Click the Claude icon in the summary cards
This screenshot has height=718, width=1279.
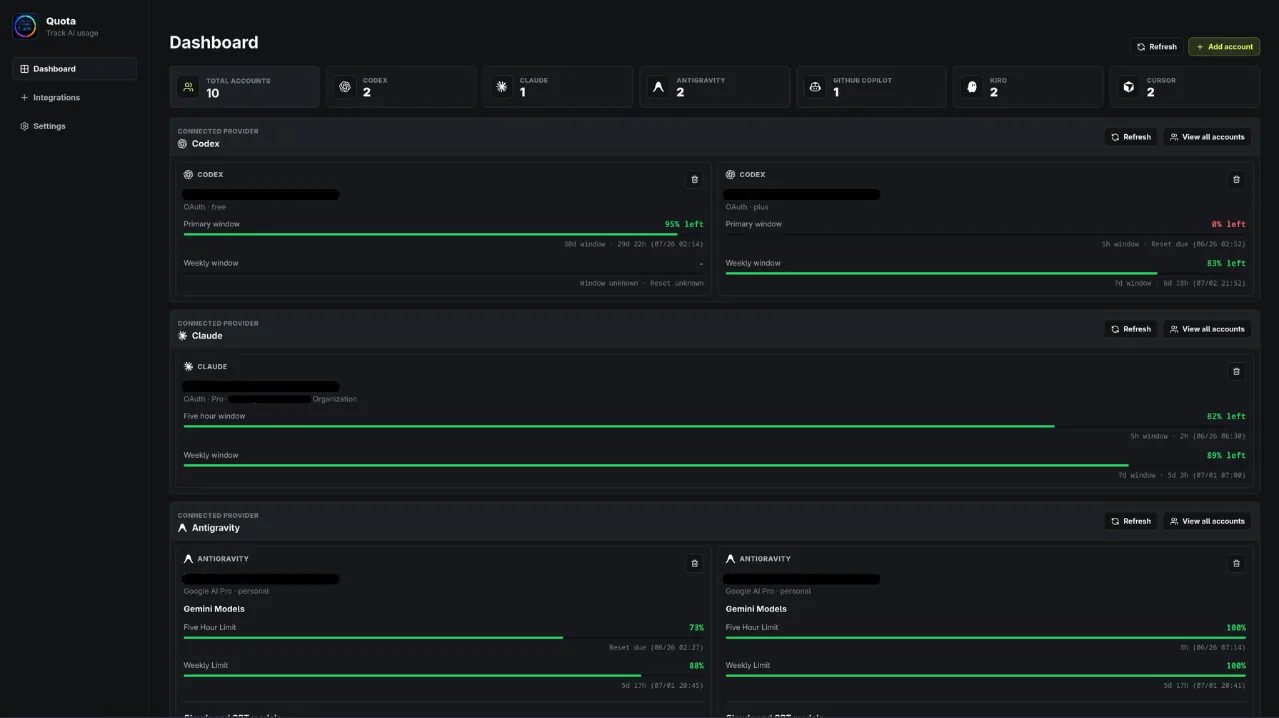[502, 87]
